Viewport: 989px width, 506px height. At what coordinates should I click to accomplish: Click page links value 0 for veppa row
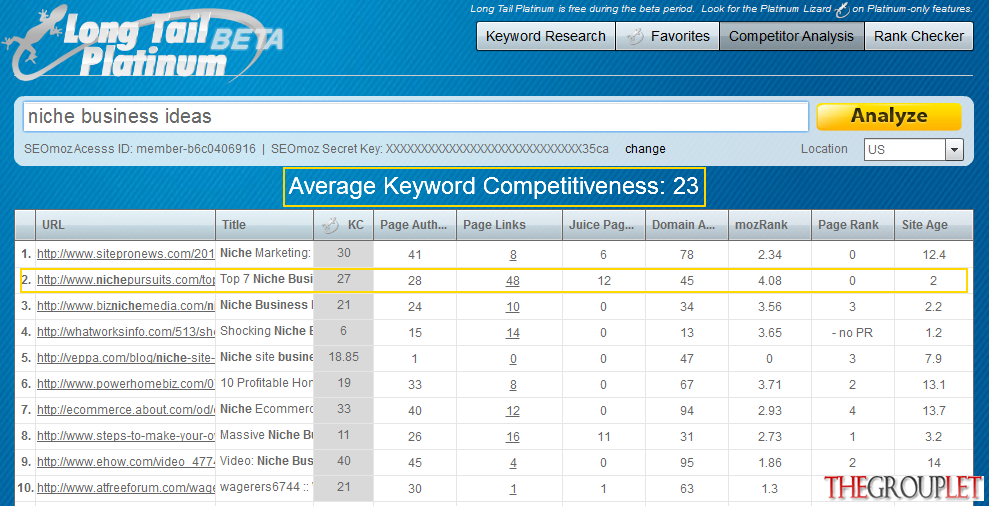click(513, 359)
